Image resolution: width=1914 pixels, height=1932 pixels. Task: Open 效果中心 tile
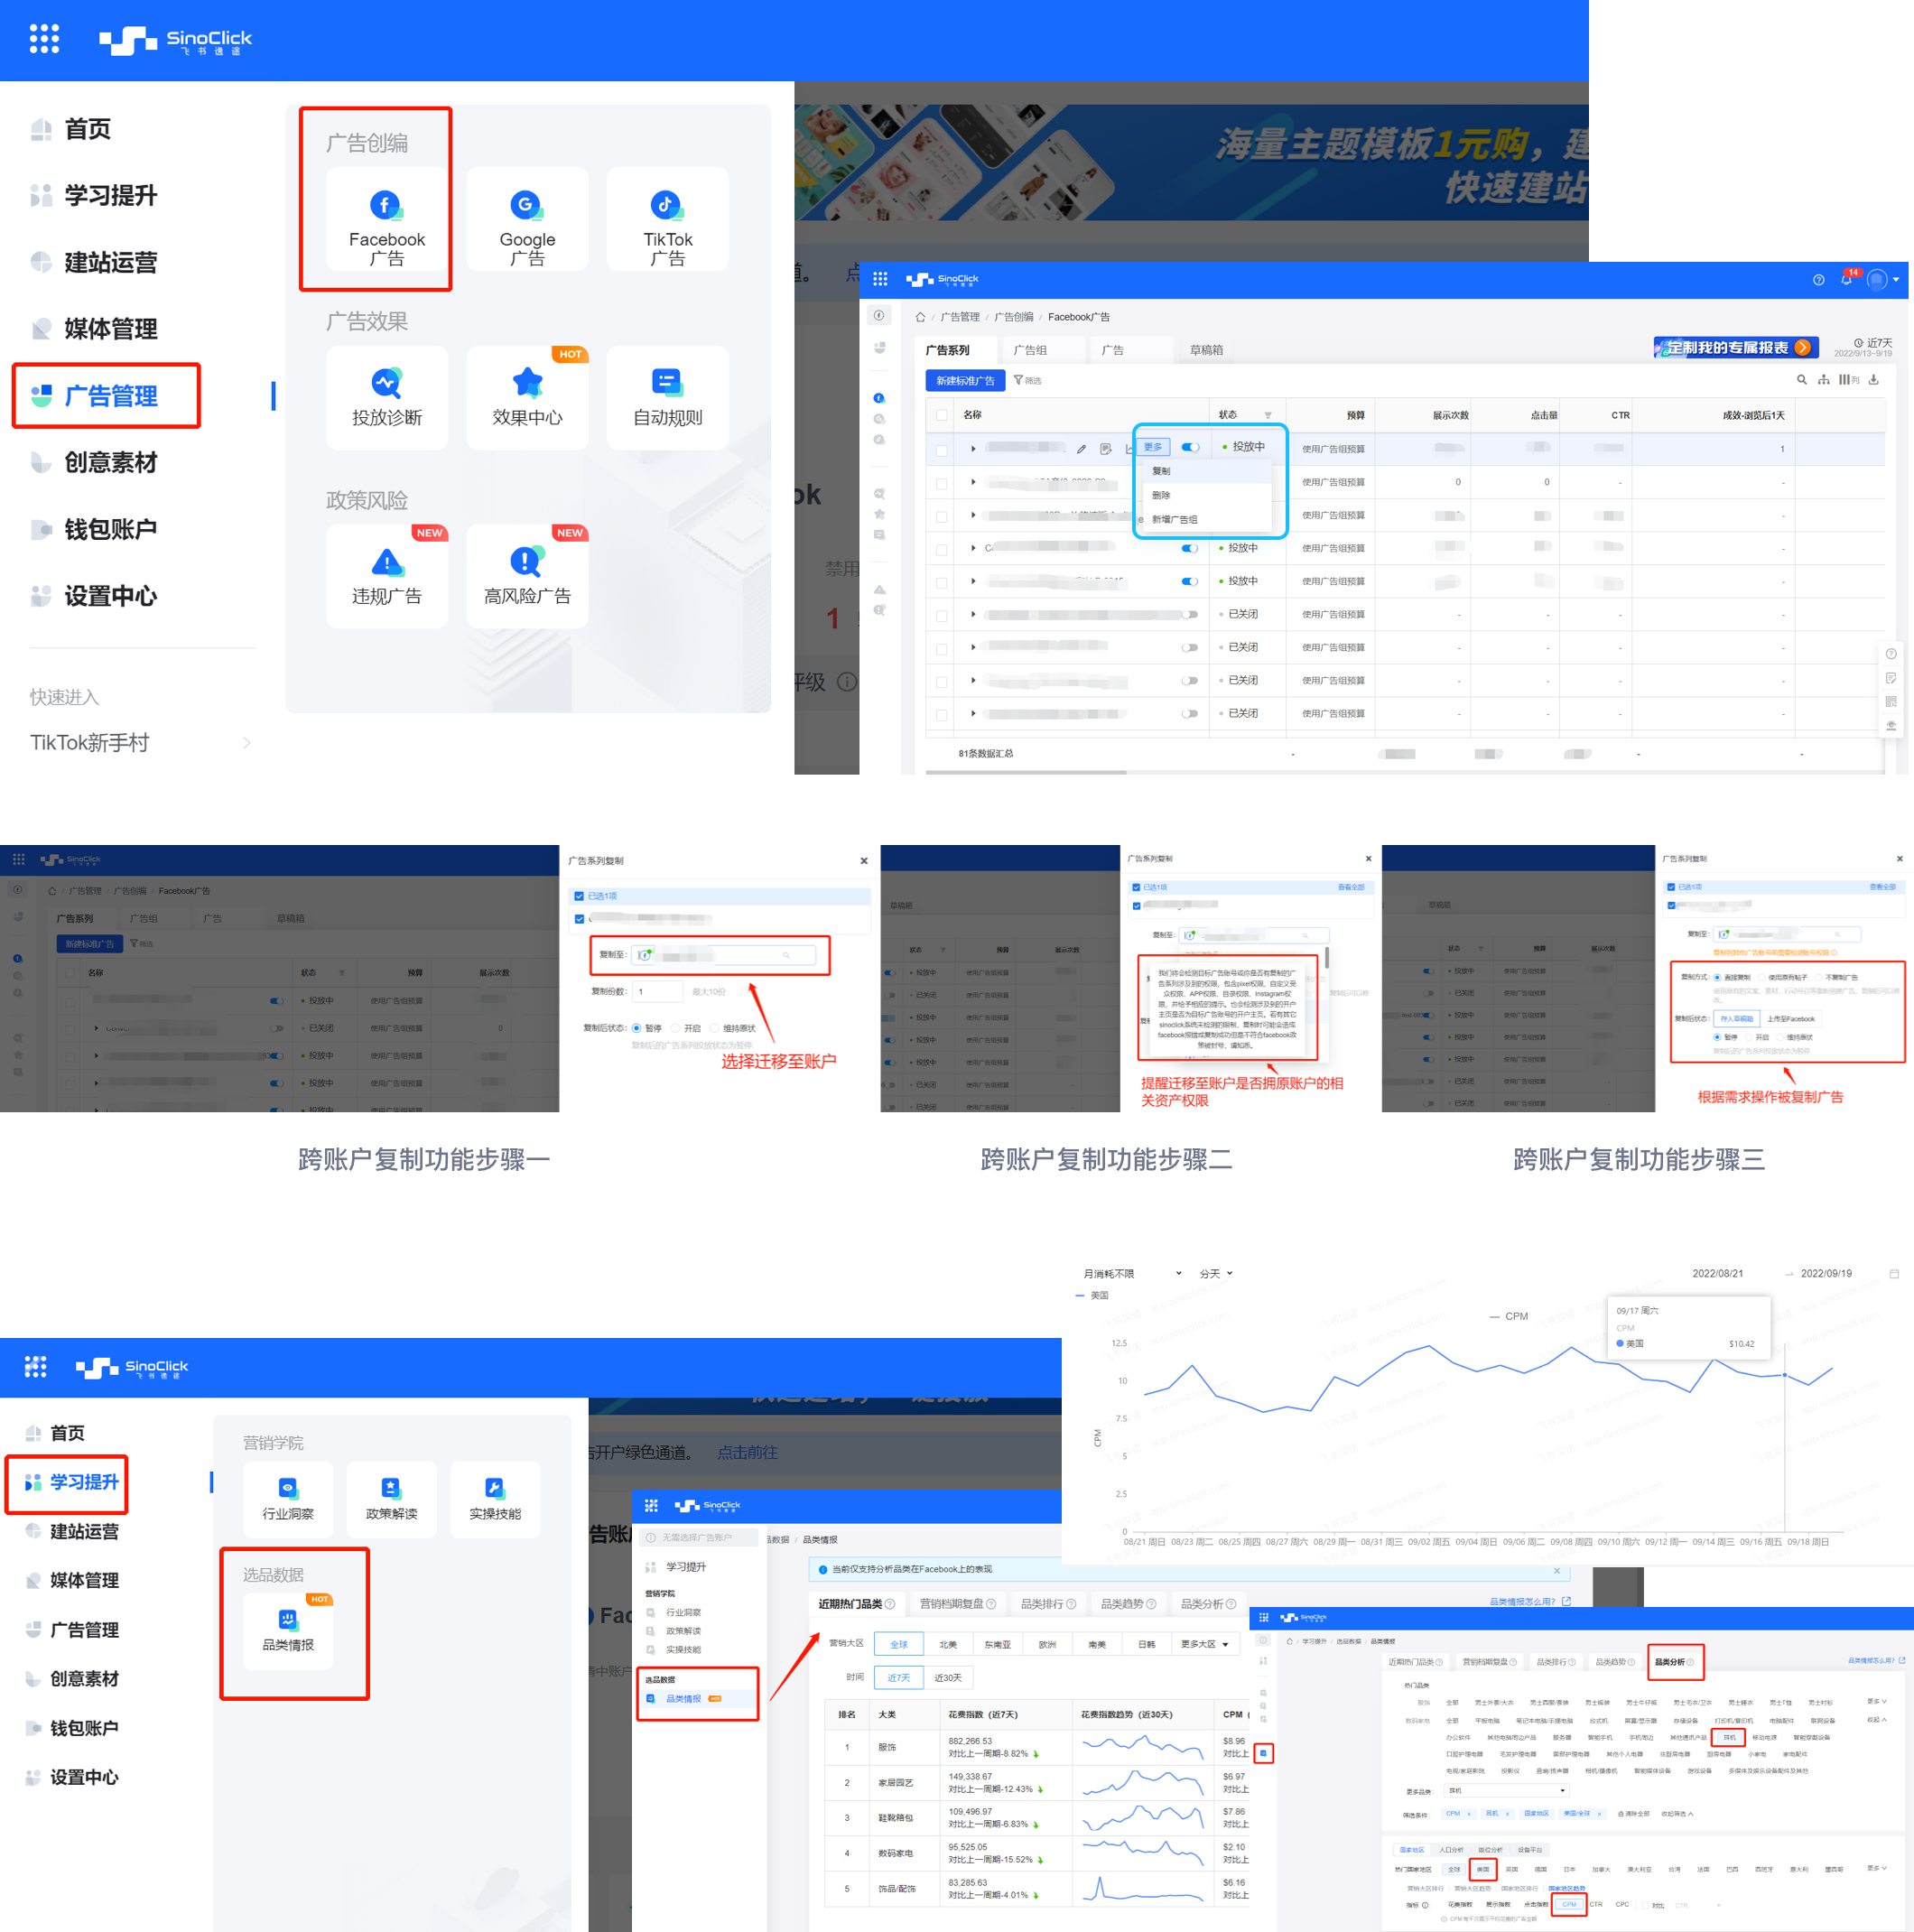(527, 398)
